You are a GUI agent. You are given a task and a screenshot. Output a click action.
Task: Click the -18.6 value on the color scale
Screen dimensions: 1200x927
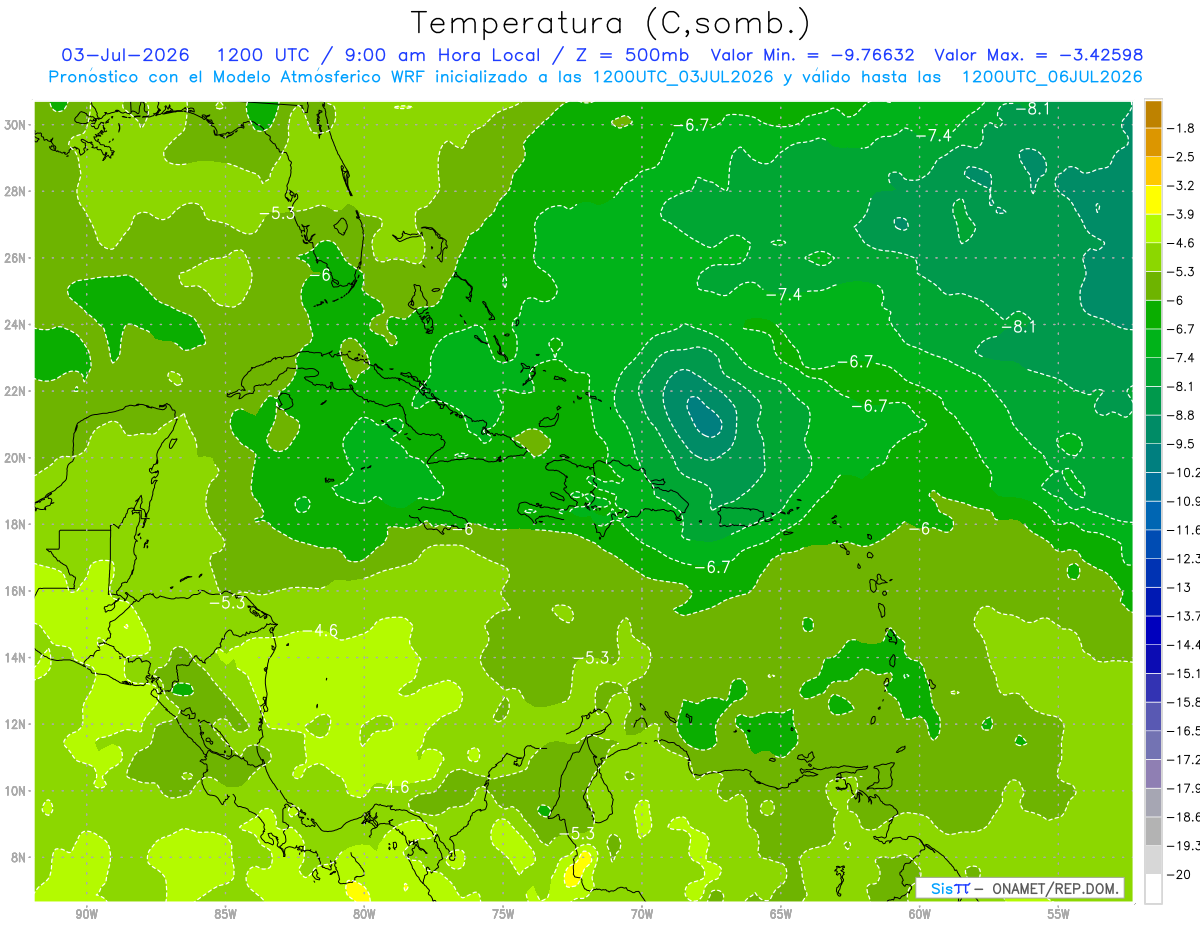1184,817
